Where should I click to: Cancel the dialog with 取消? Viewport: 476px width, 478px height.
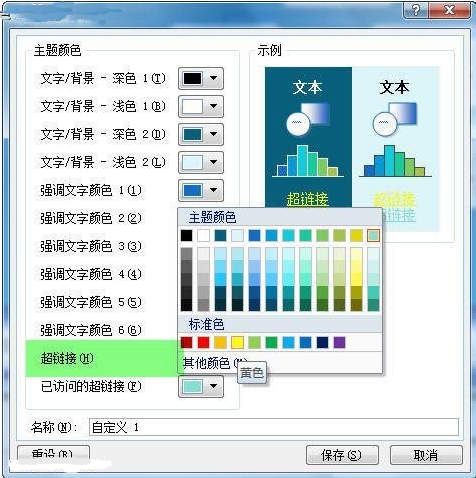426,455
